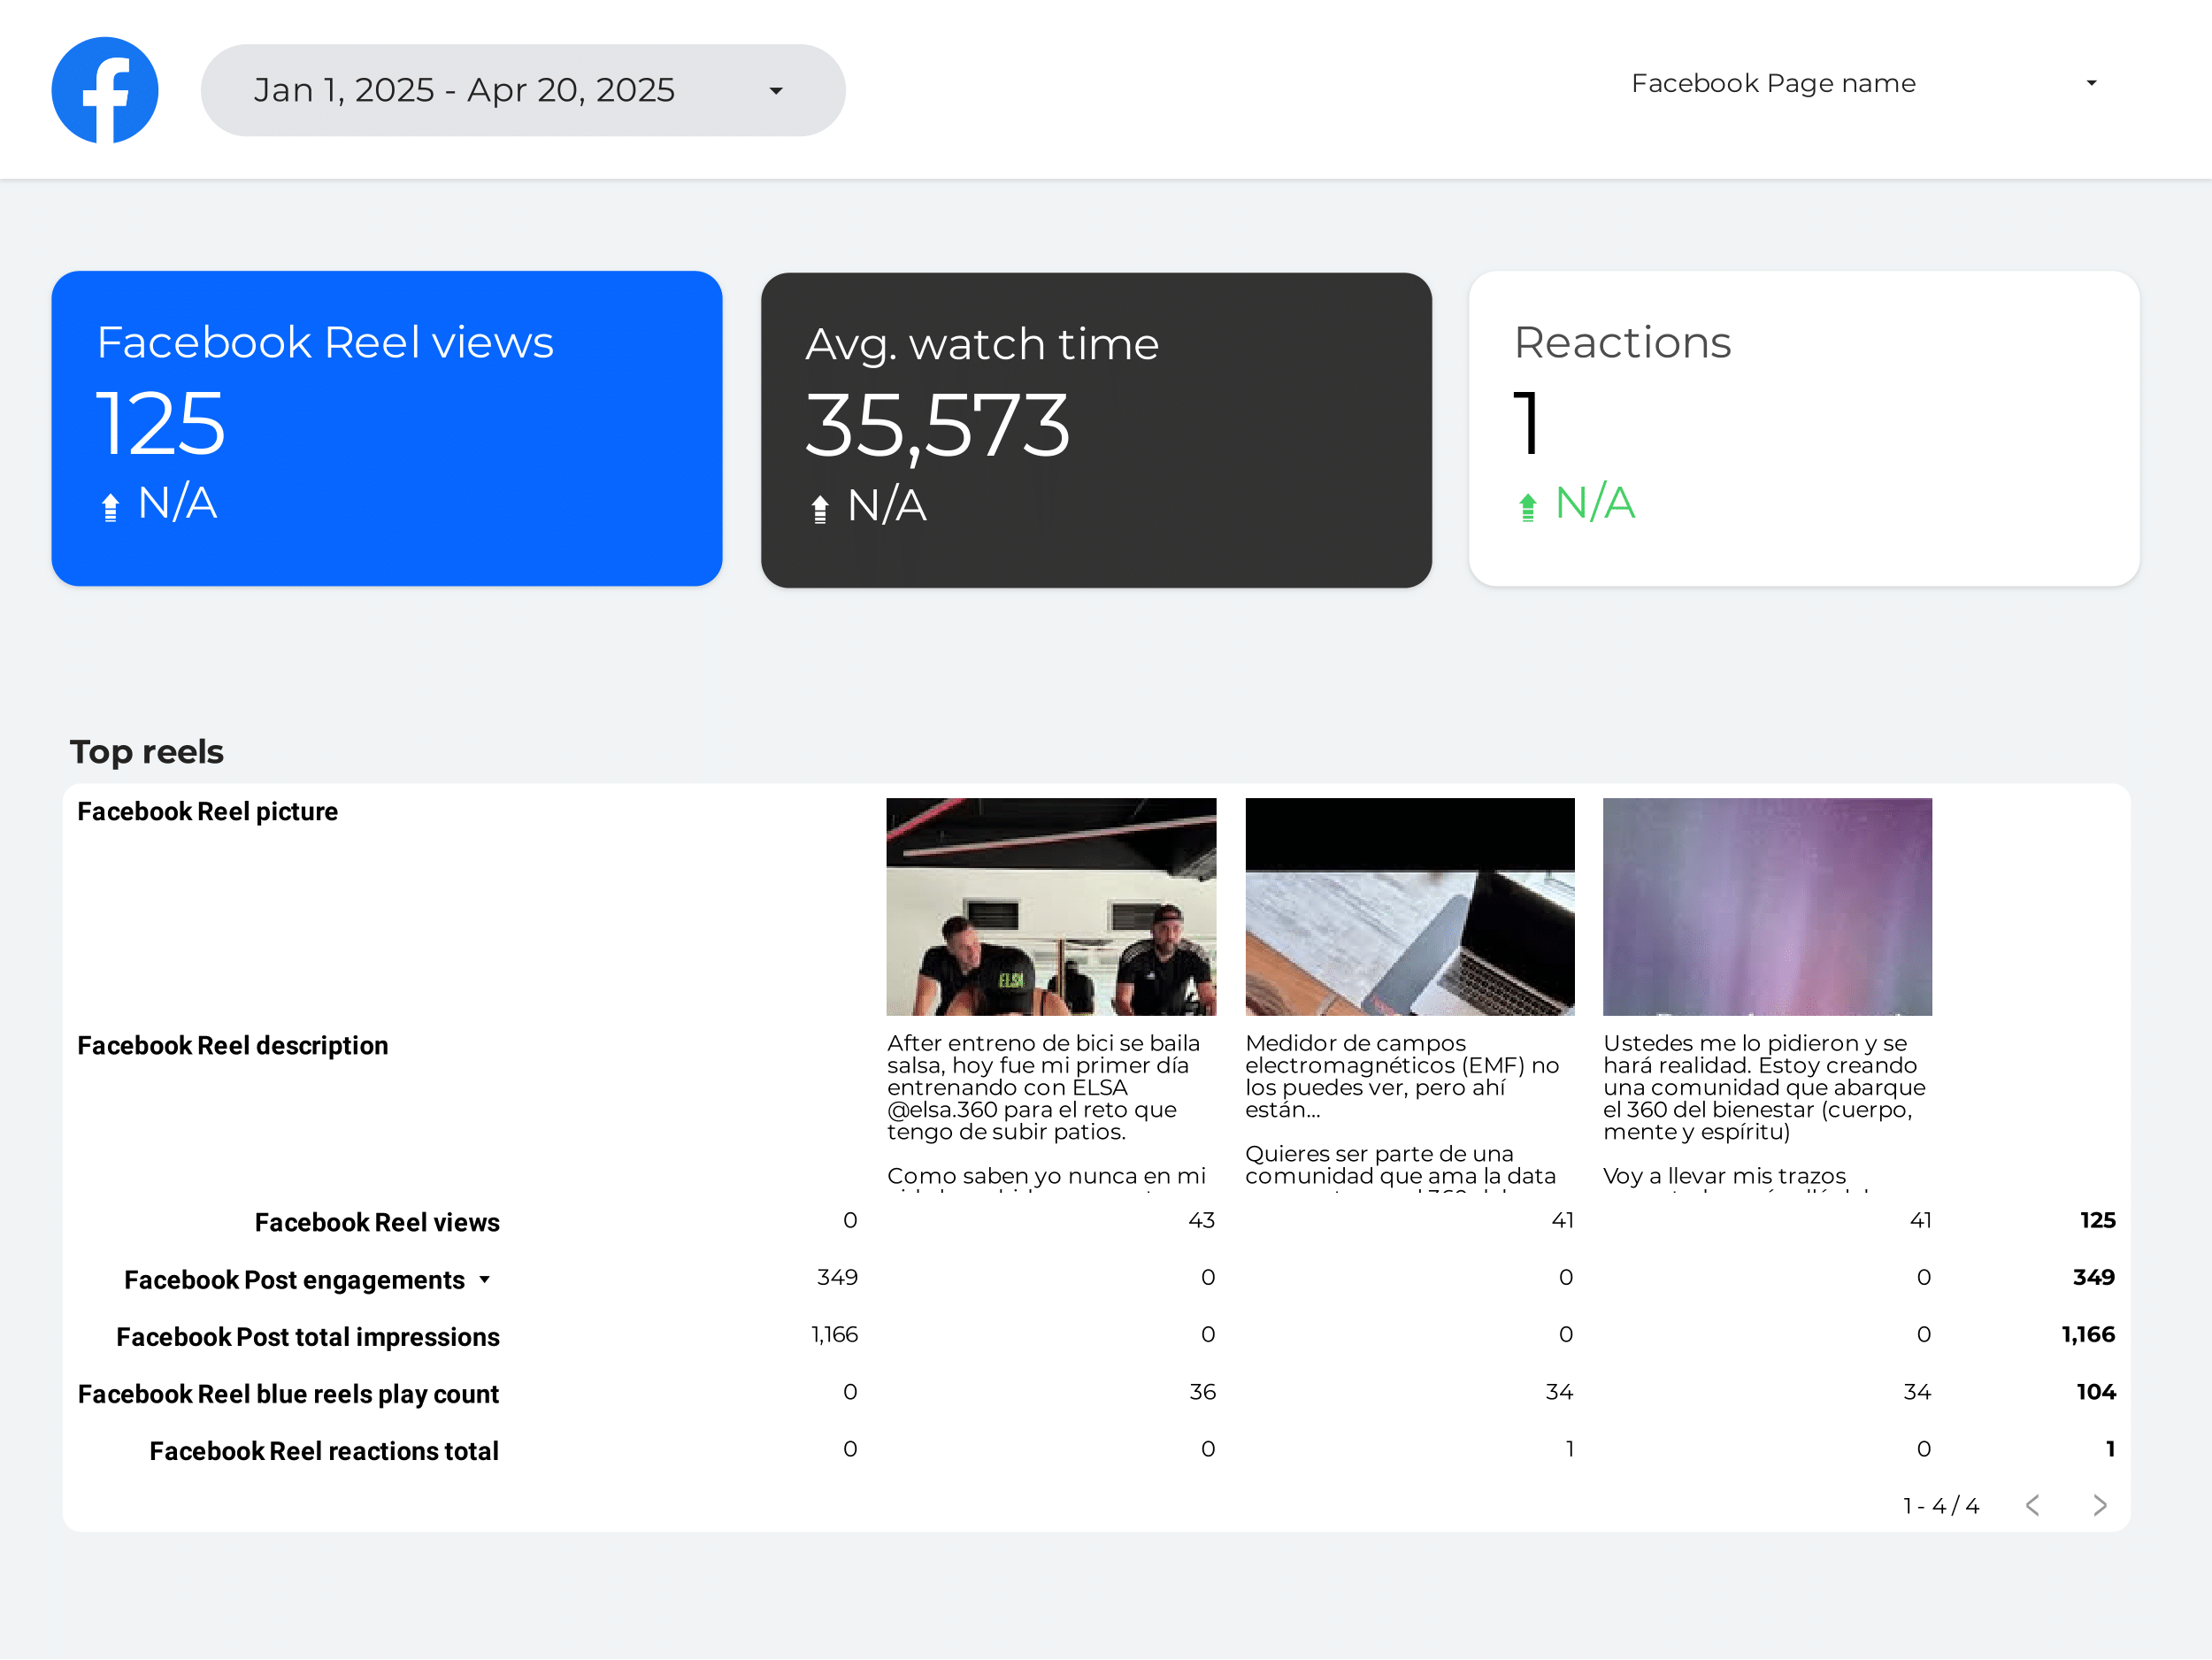Click the up arrow under Avg. watch time

coord(820,509)
